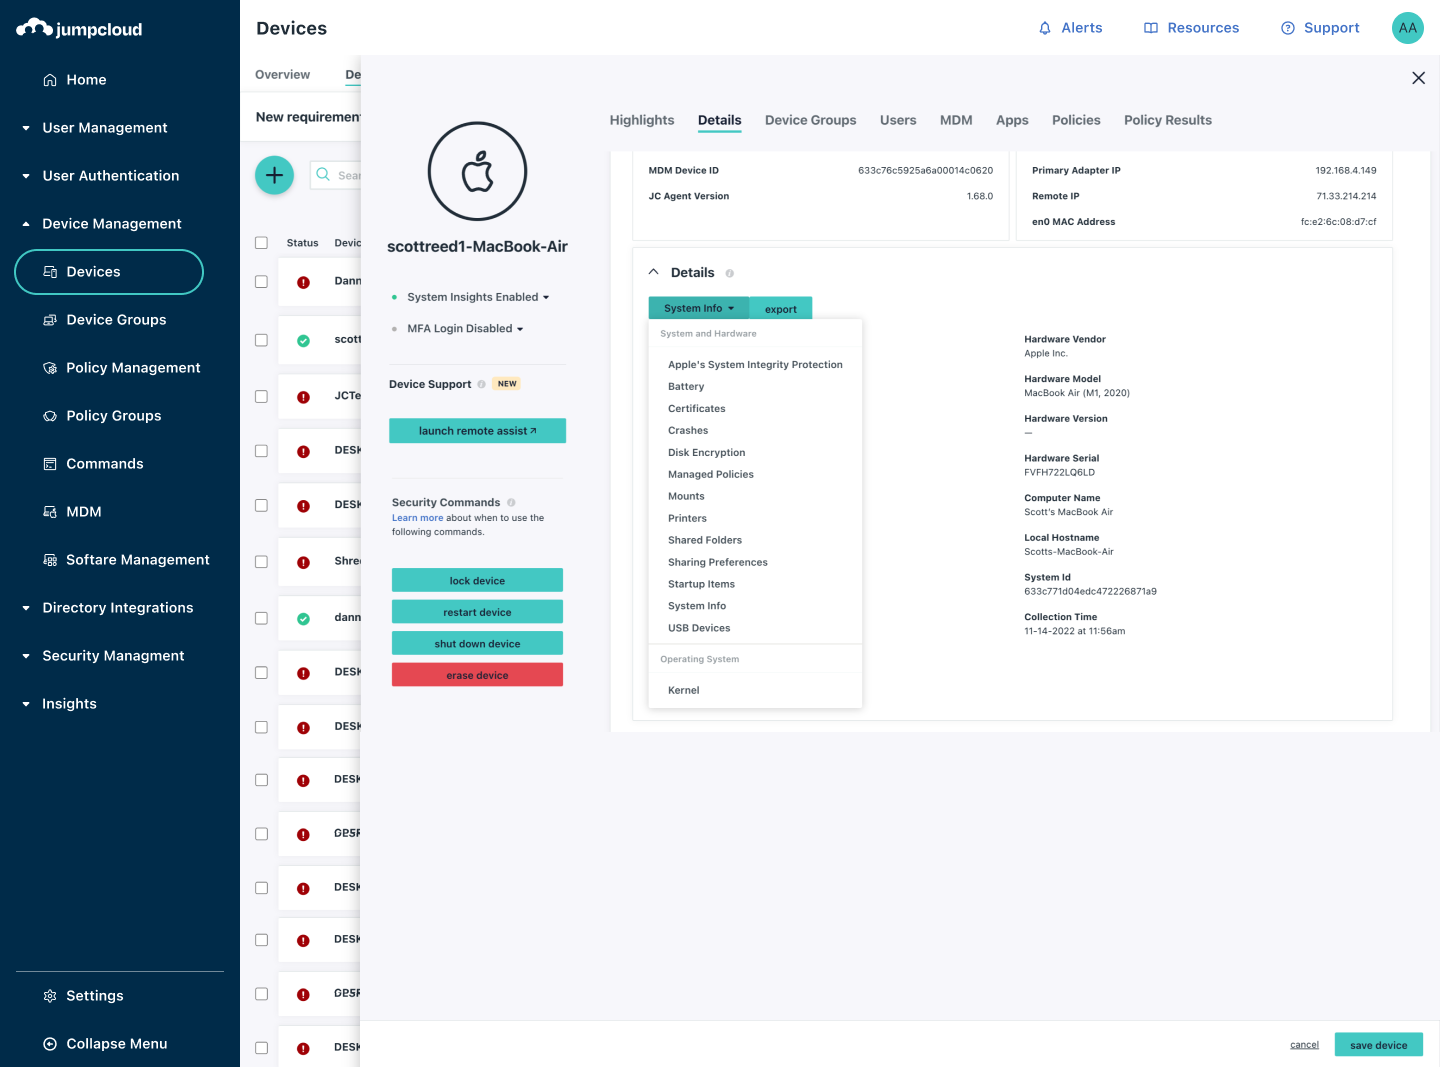Image resolution: width=1440 pixels, height=1067 pixels.
Task: Click info icon next to Details heading
Action: tap(730, 273)
